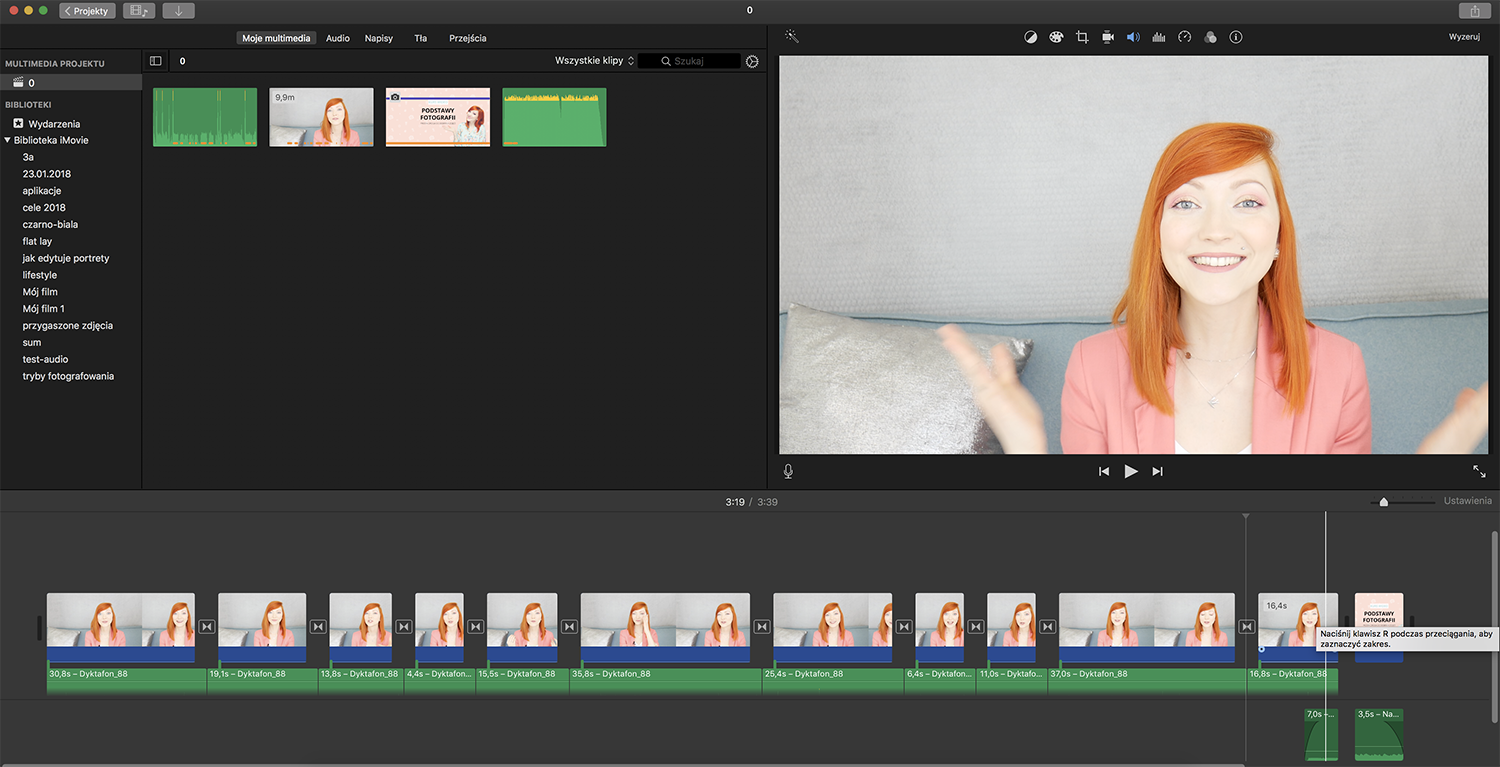Viewport: 1500px width, 767px height.
Task: Open the color balance tool
Action: pos(1031,37)
